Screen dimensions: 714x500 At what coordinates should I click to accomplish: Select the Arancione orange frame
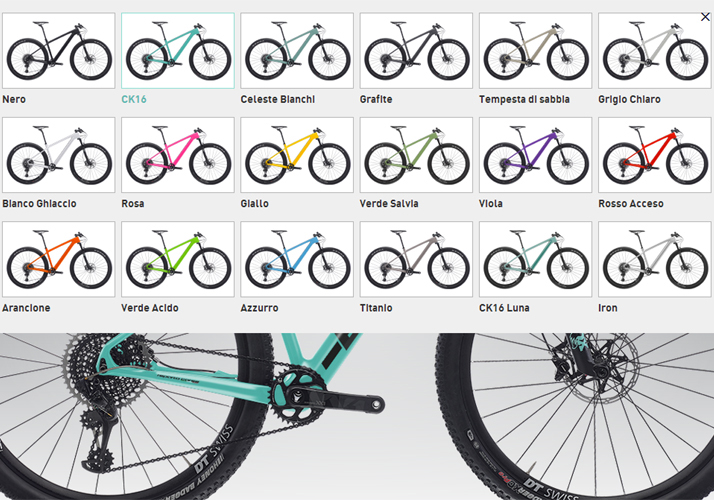click(59, 259)
